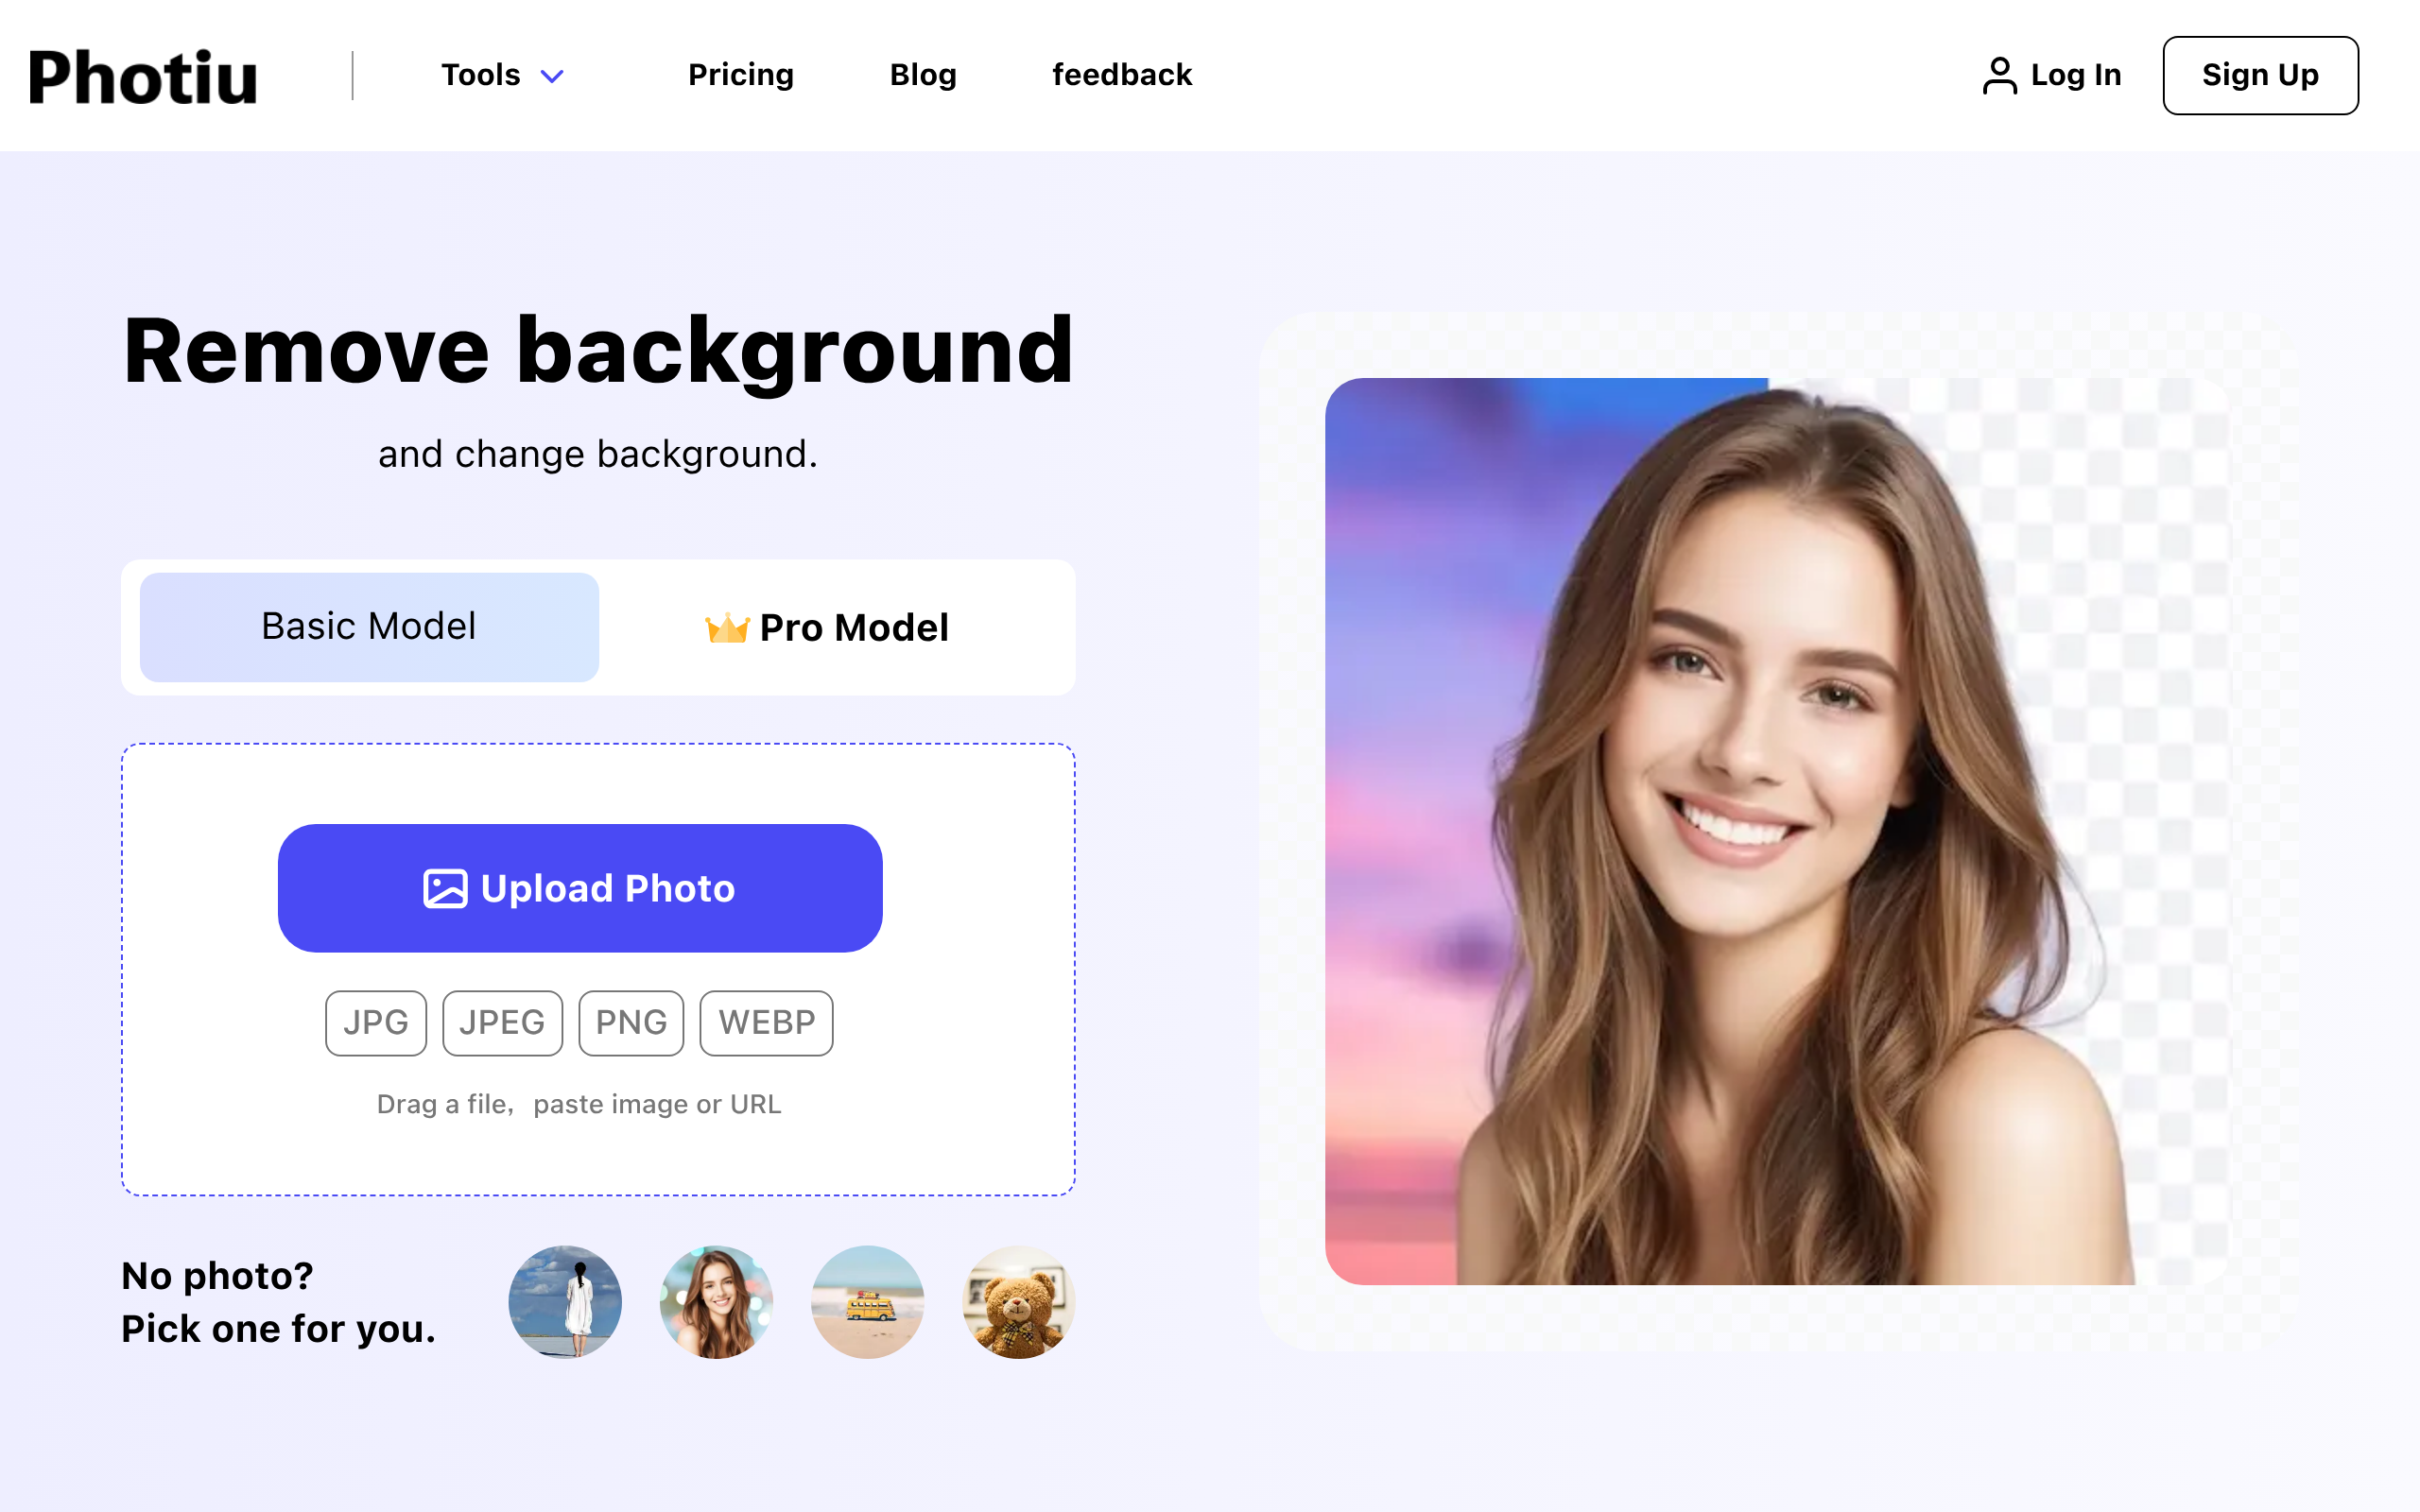The height and width of the screenshot is (1512, 2420).
Task: Select the Basic Model tab
Action: click(x=369, y=627)
